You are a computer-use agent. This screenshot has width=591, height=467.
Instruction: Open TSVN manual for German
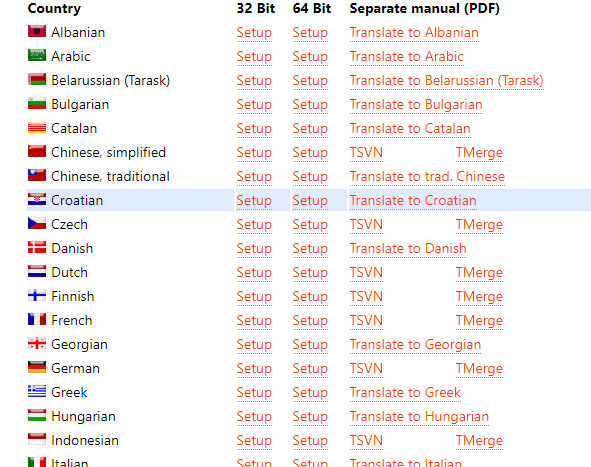coord(366,369)
